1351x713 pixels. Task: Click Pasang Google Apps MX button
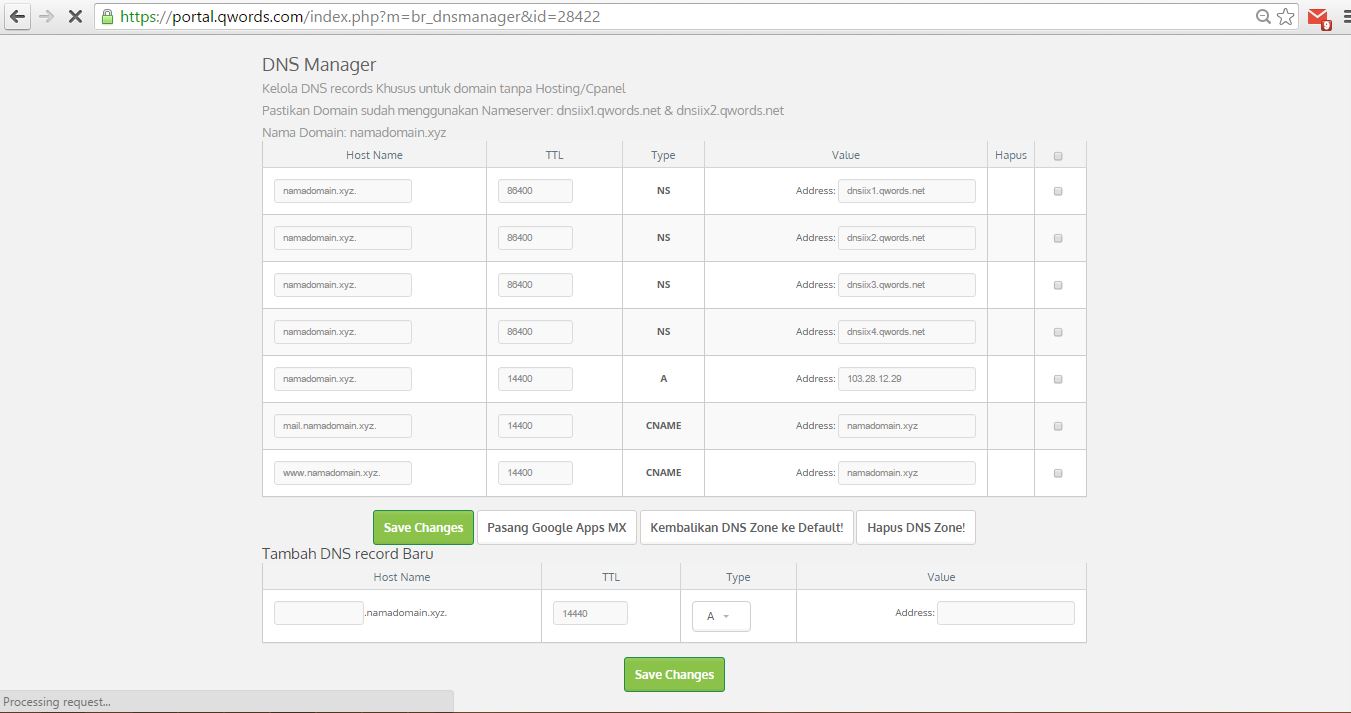[x=556, y=528]
